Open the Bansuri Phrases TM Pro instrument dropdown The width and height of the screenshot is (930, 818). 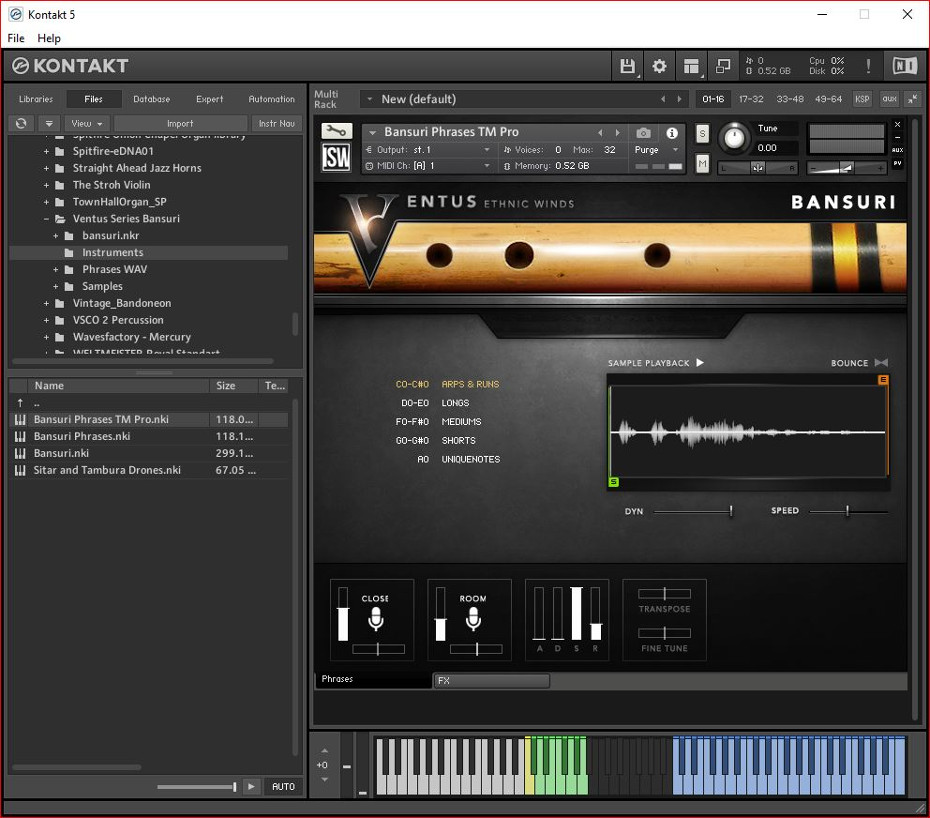(372, 132)
